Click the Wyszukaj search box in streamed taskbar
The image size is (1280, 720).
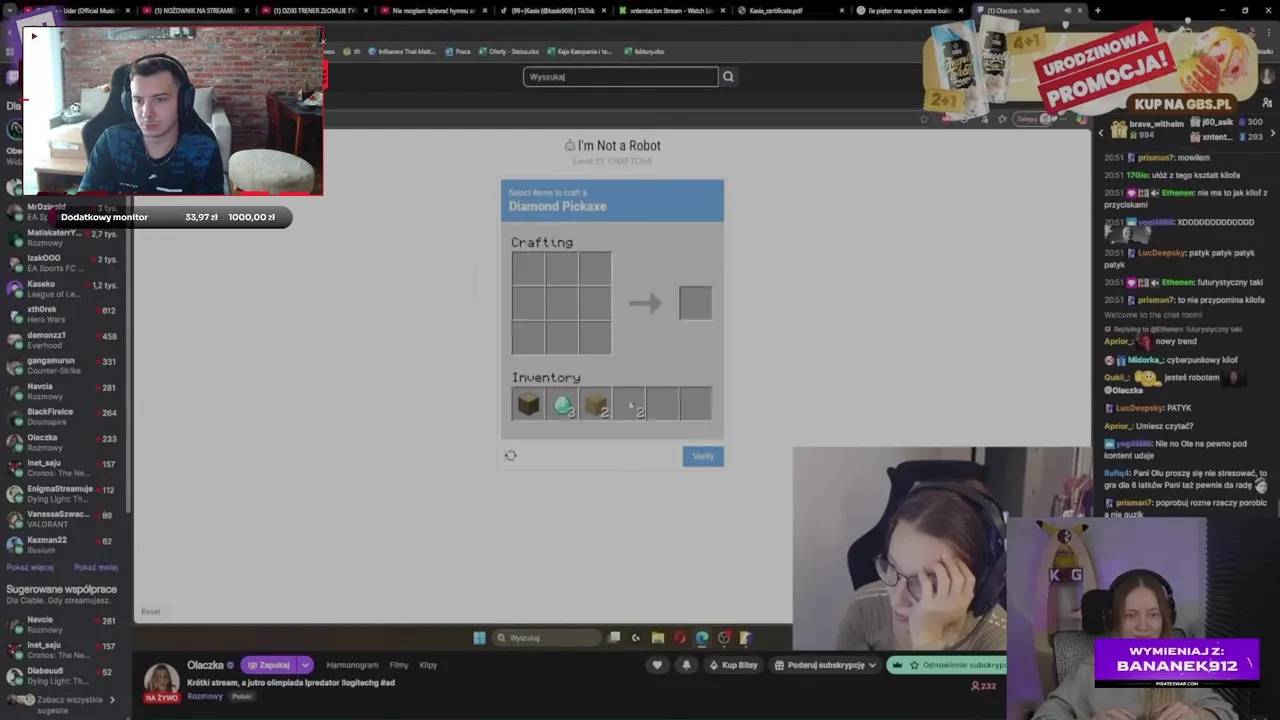548,638
